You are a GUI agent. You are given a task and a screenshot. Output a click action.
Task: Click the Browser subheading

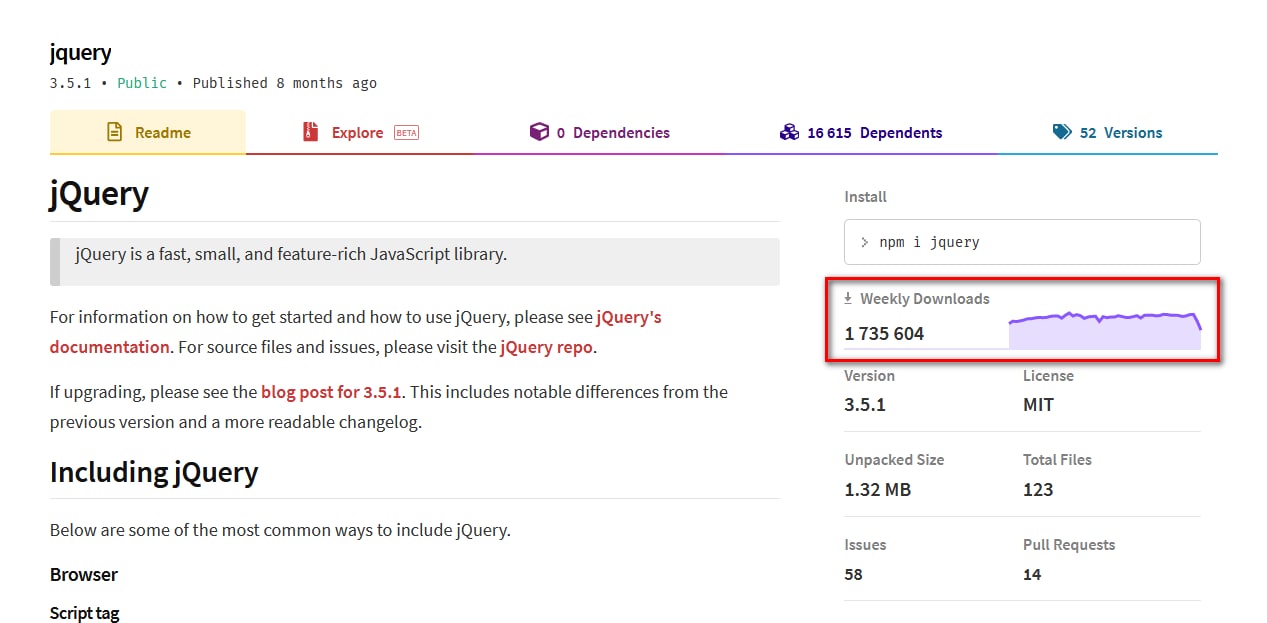84,574
